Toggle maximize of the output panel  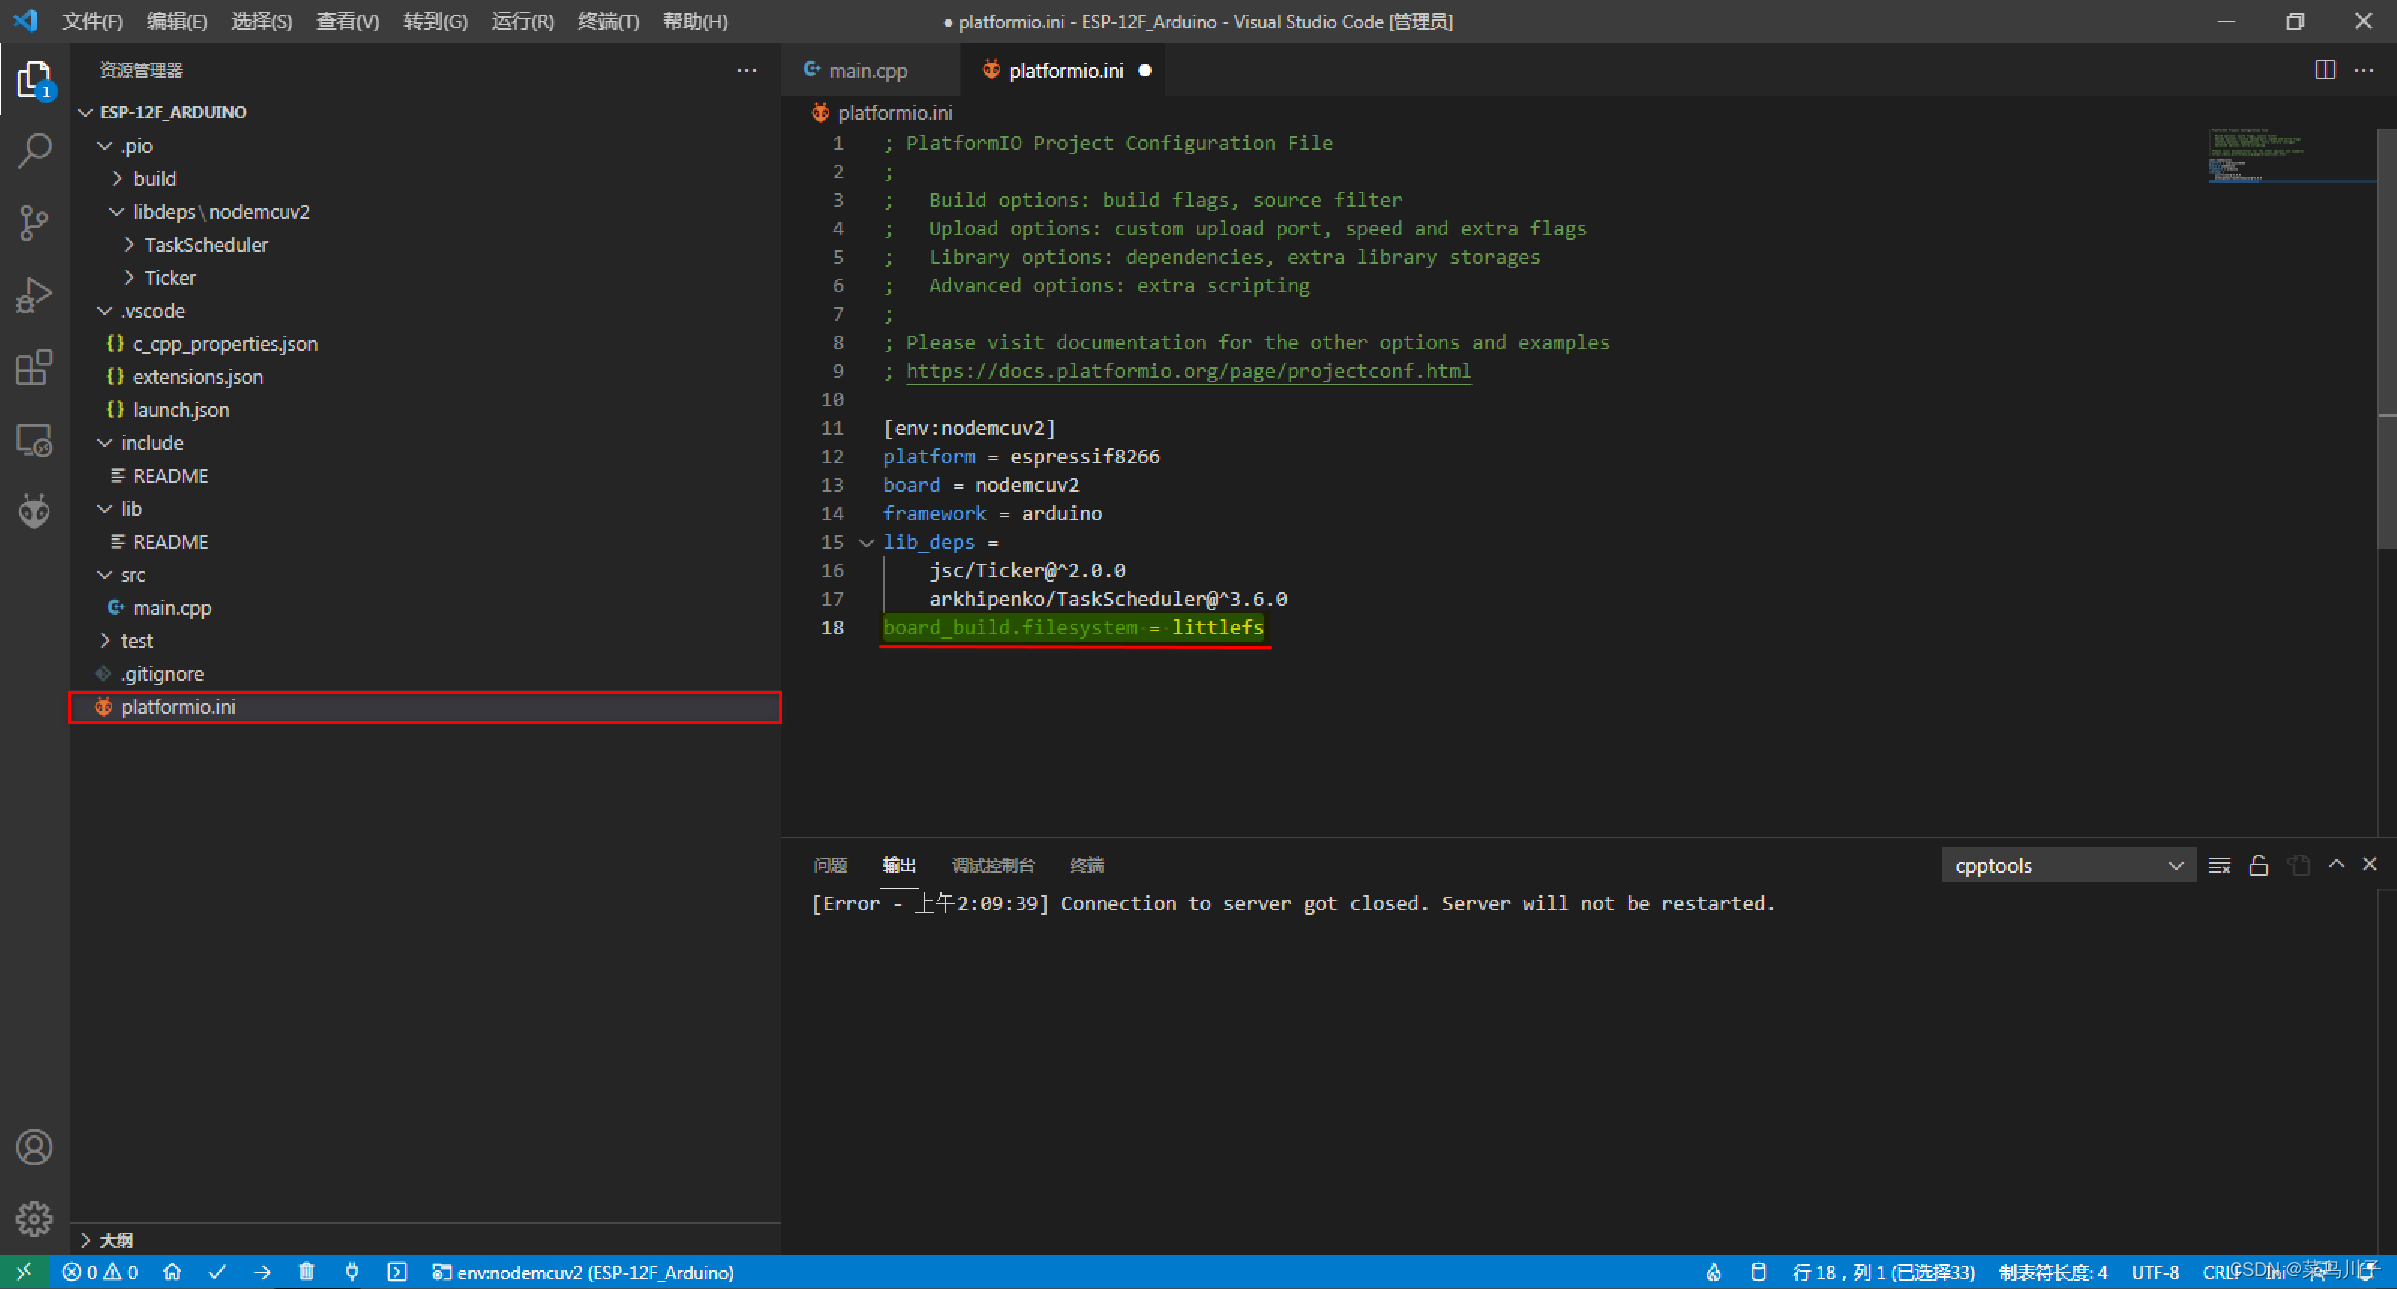click(2336, 864)
